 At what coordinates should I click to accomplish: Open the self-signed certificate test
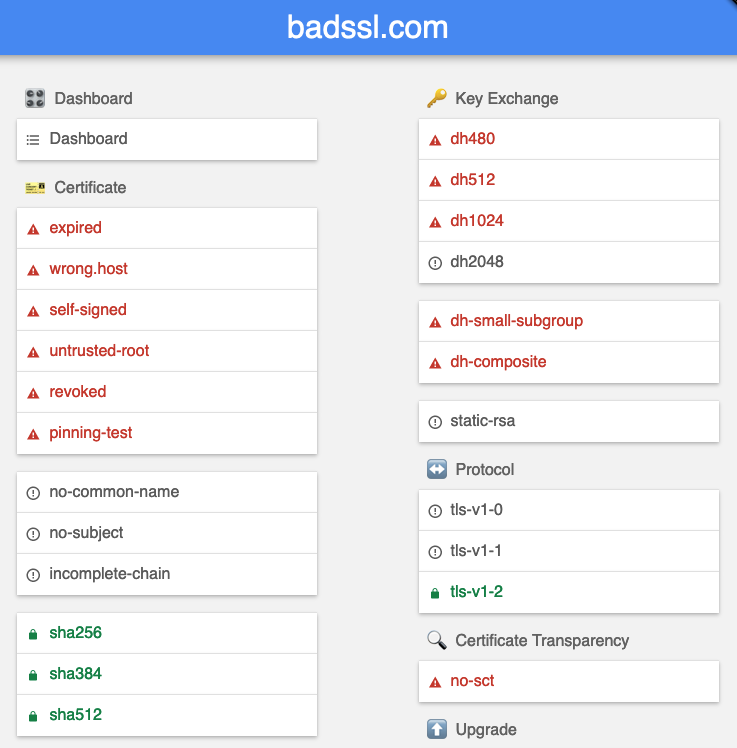click(167, 310)
